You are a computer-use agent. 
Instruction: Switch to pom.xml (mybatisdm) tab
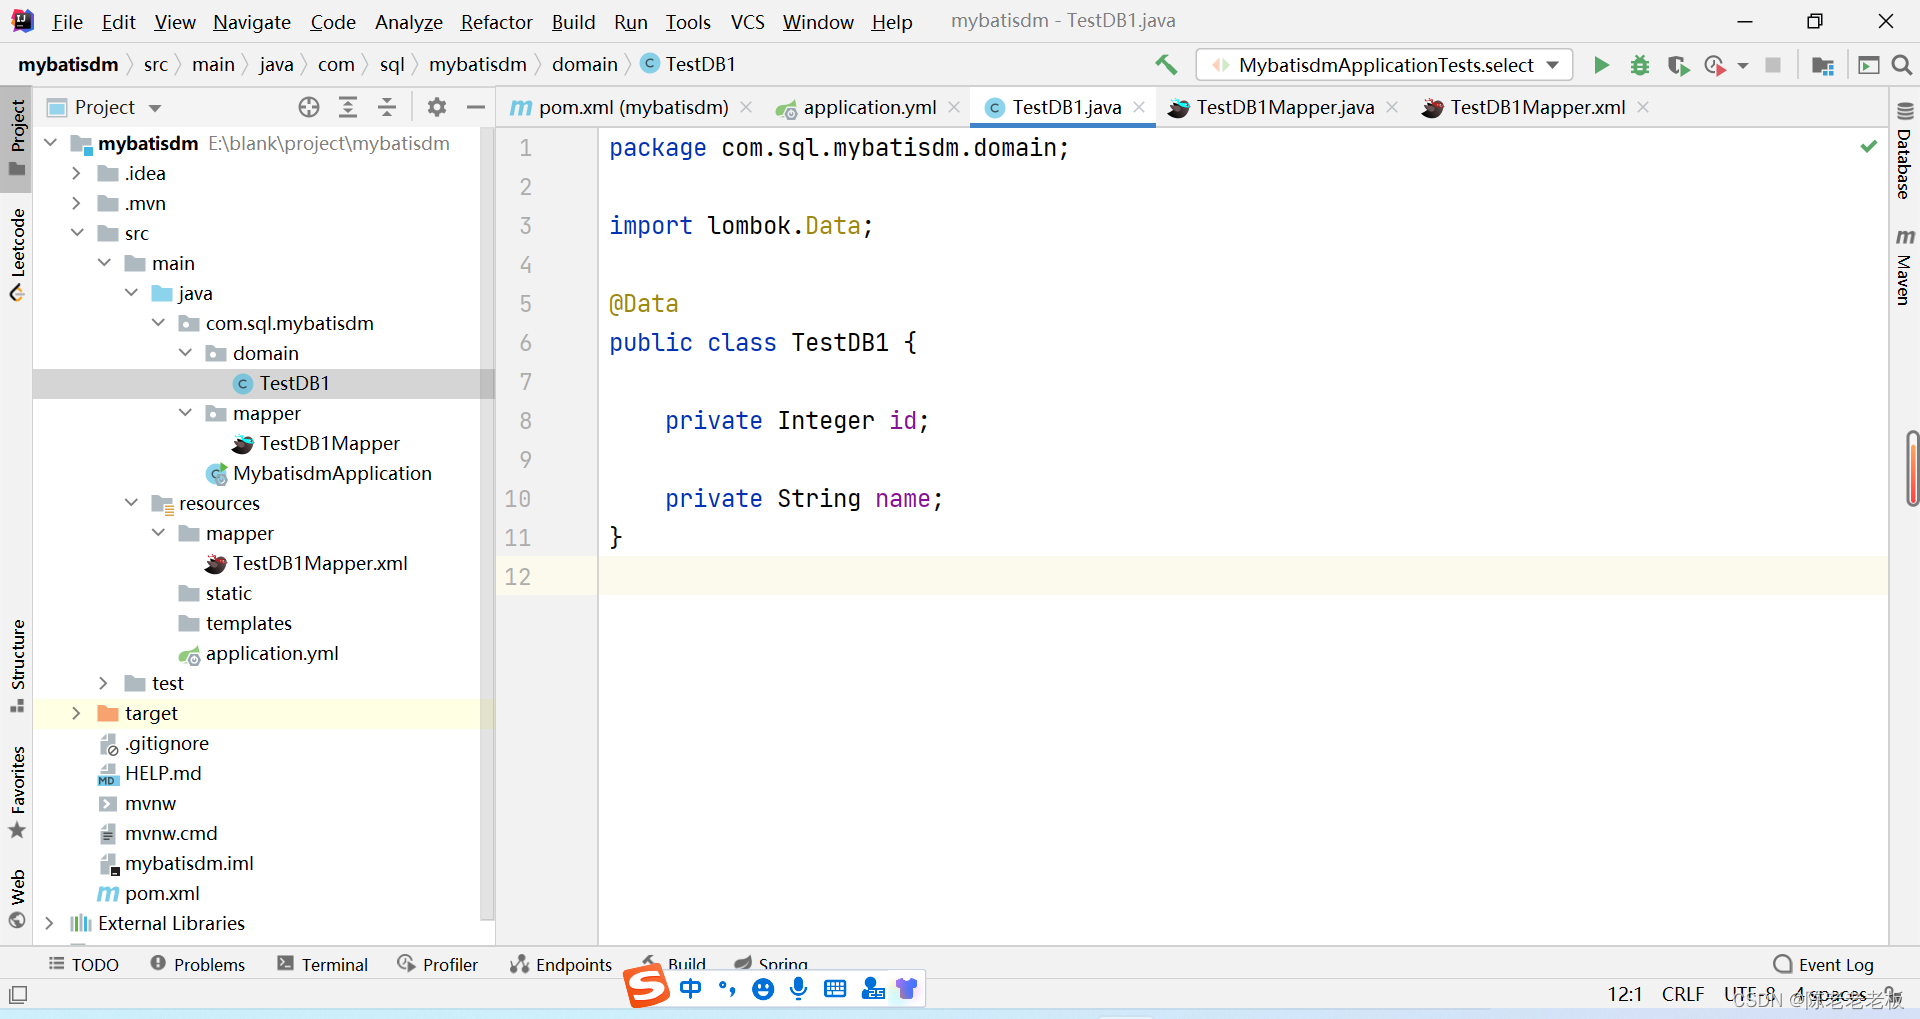coord(633,107)
